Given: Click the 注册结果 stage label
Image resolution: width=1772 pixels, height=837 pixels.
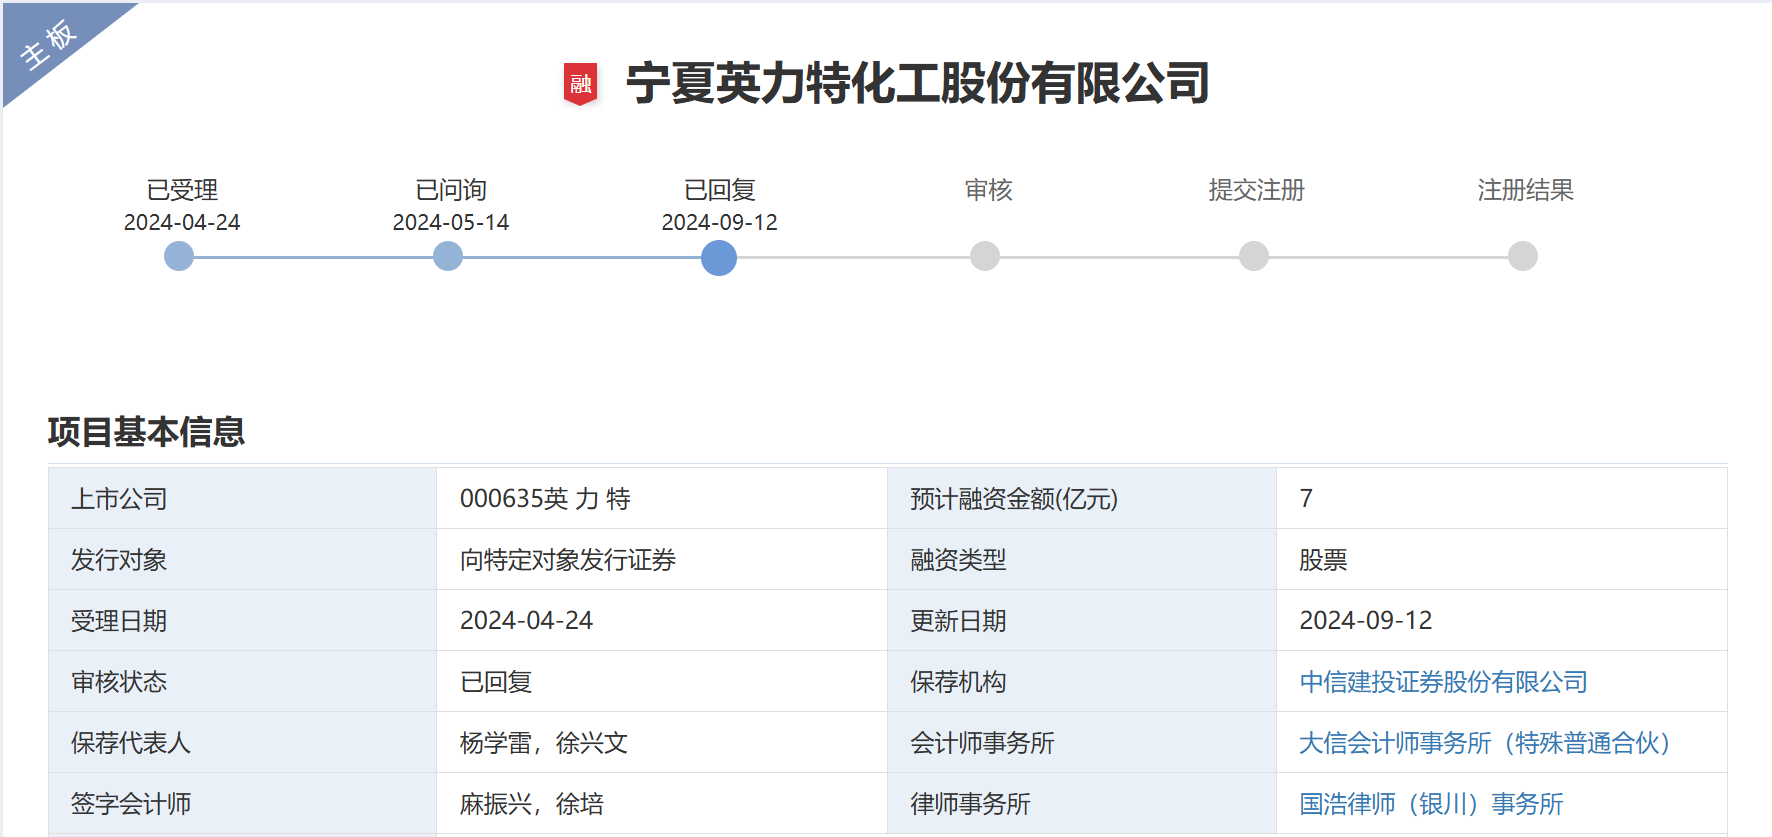Looking at the screenshot, I should click(1526, 190).
